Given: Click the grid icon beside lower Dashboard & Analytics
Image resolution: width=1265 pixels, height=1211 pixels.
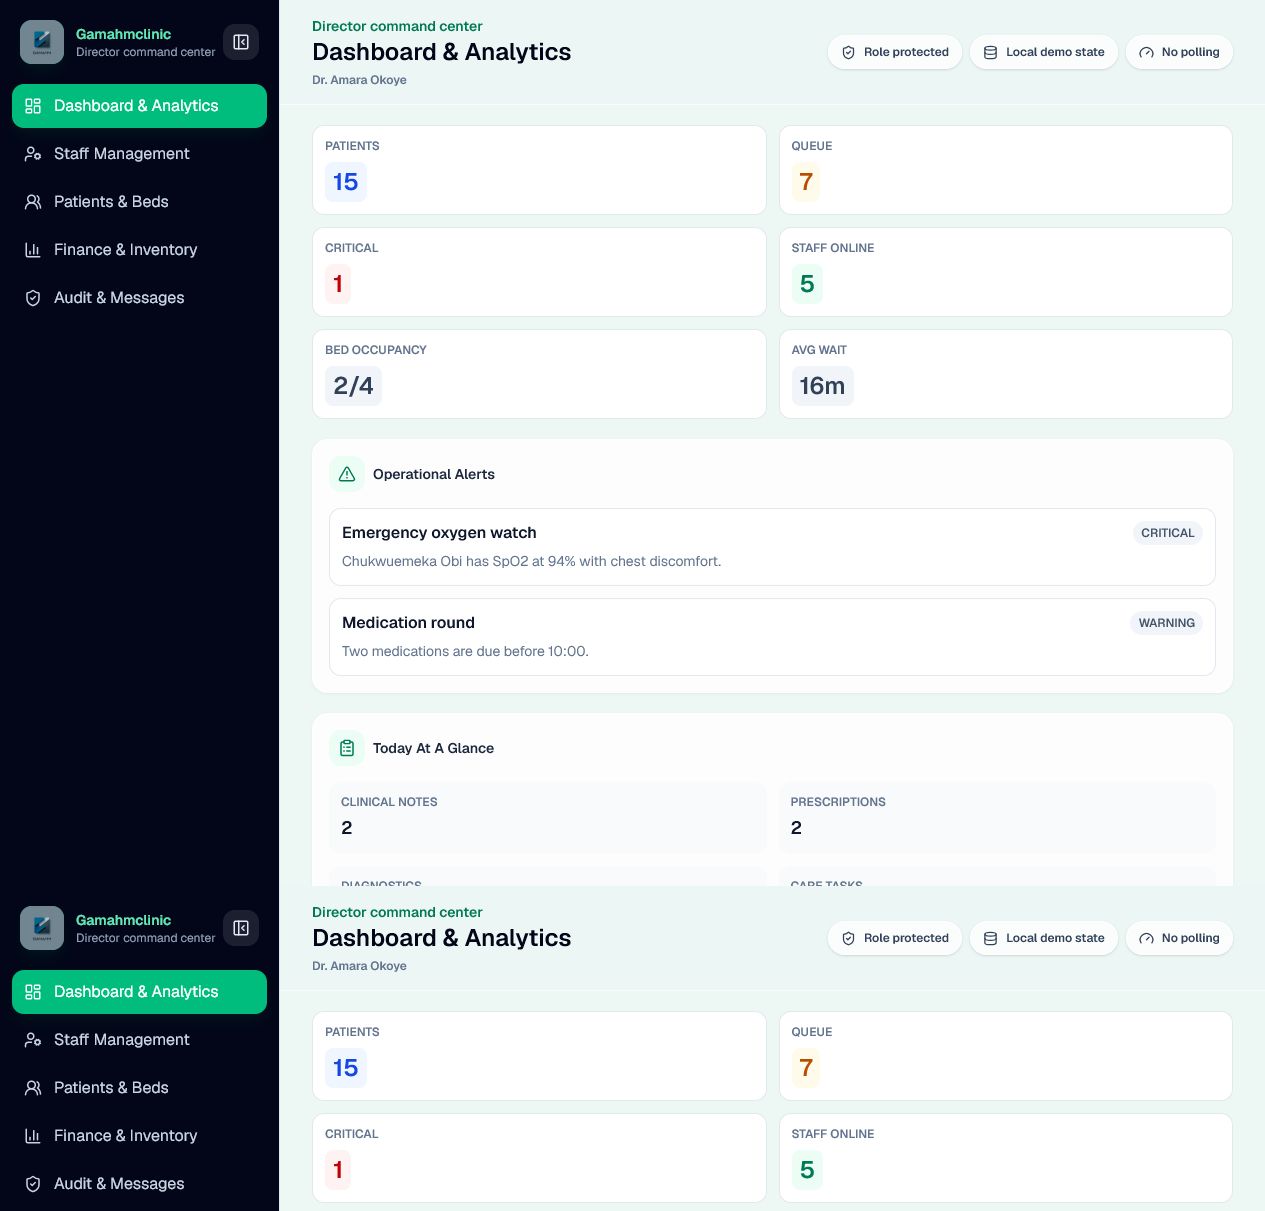Looking at the screenshot, I should [x=33, y=992].
